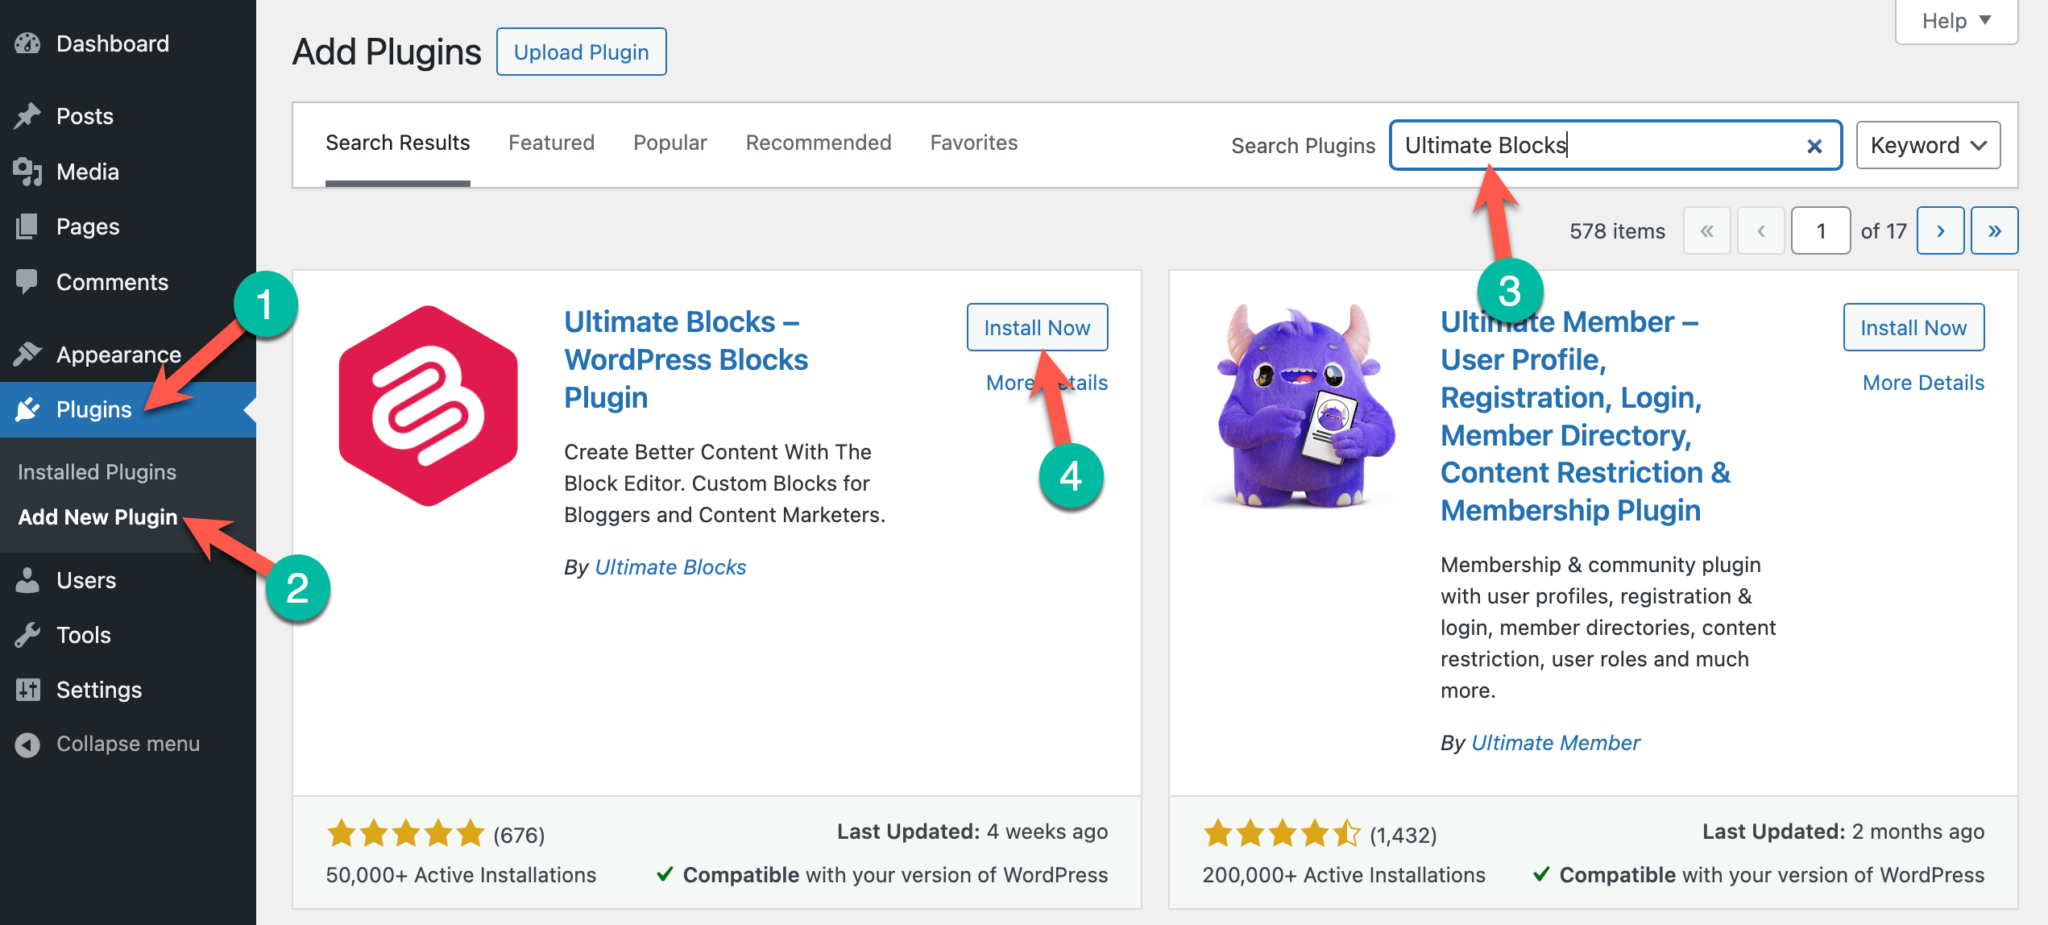Screen dimensions: 2048x925
Task: Switch to the Featured plugins tab
Action: coord(551,142)
